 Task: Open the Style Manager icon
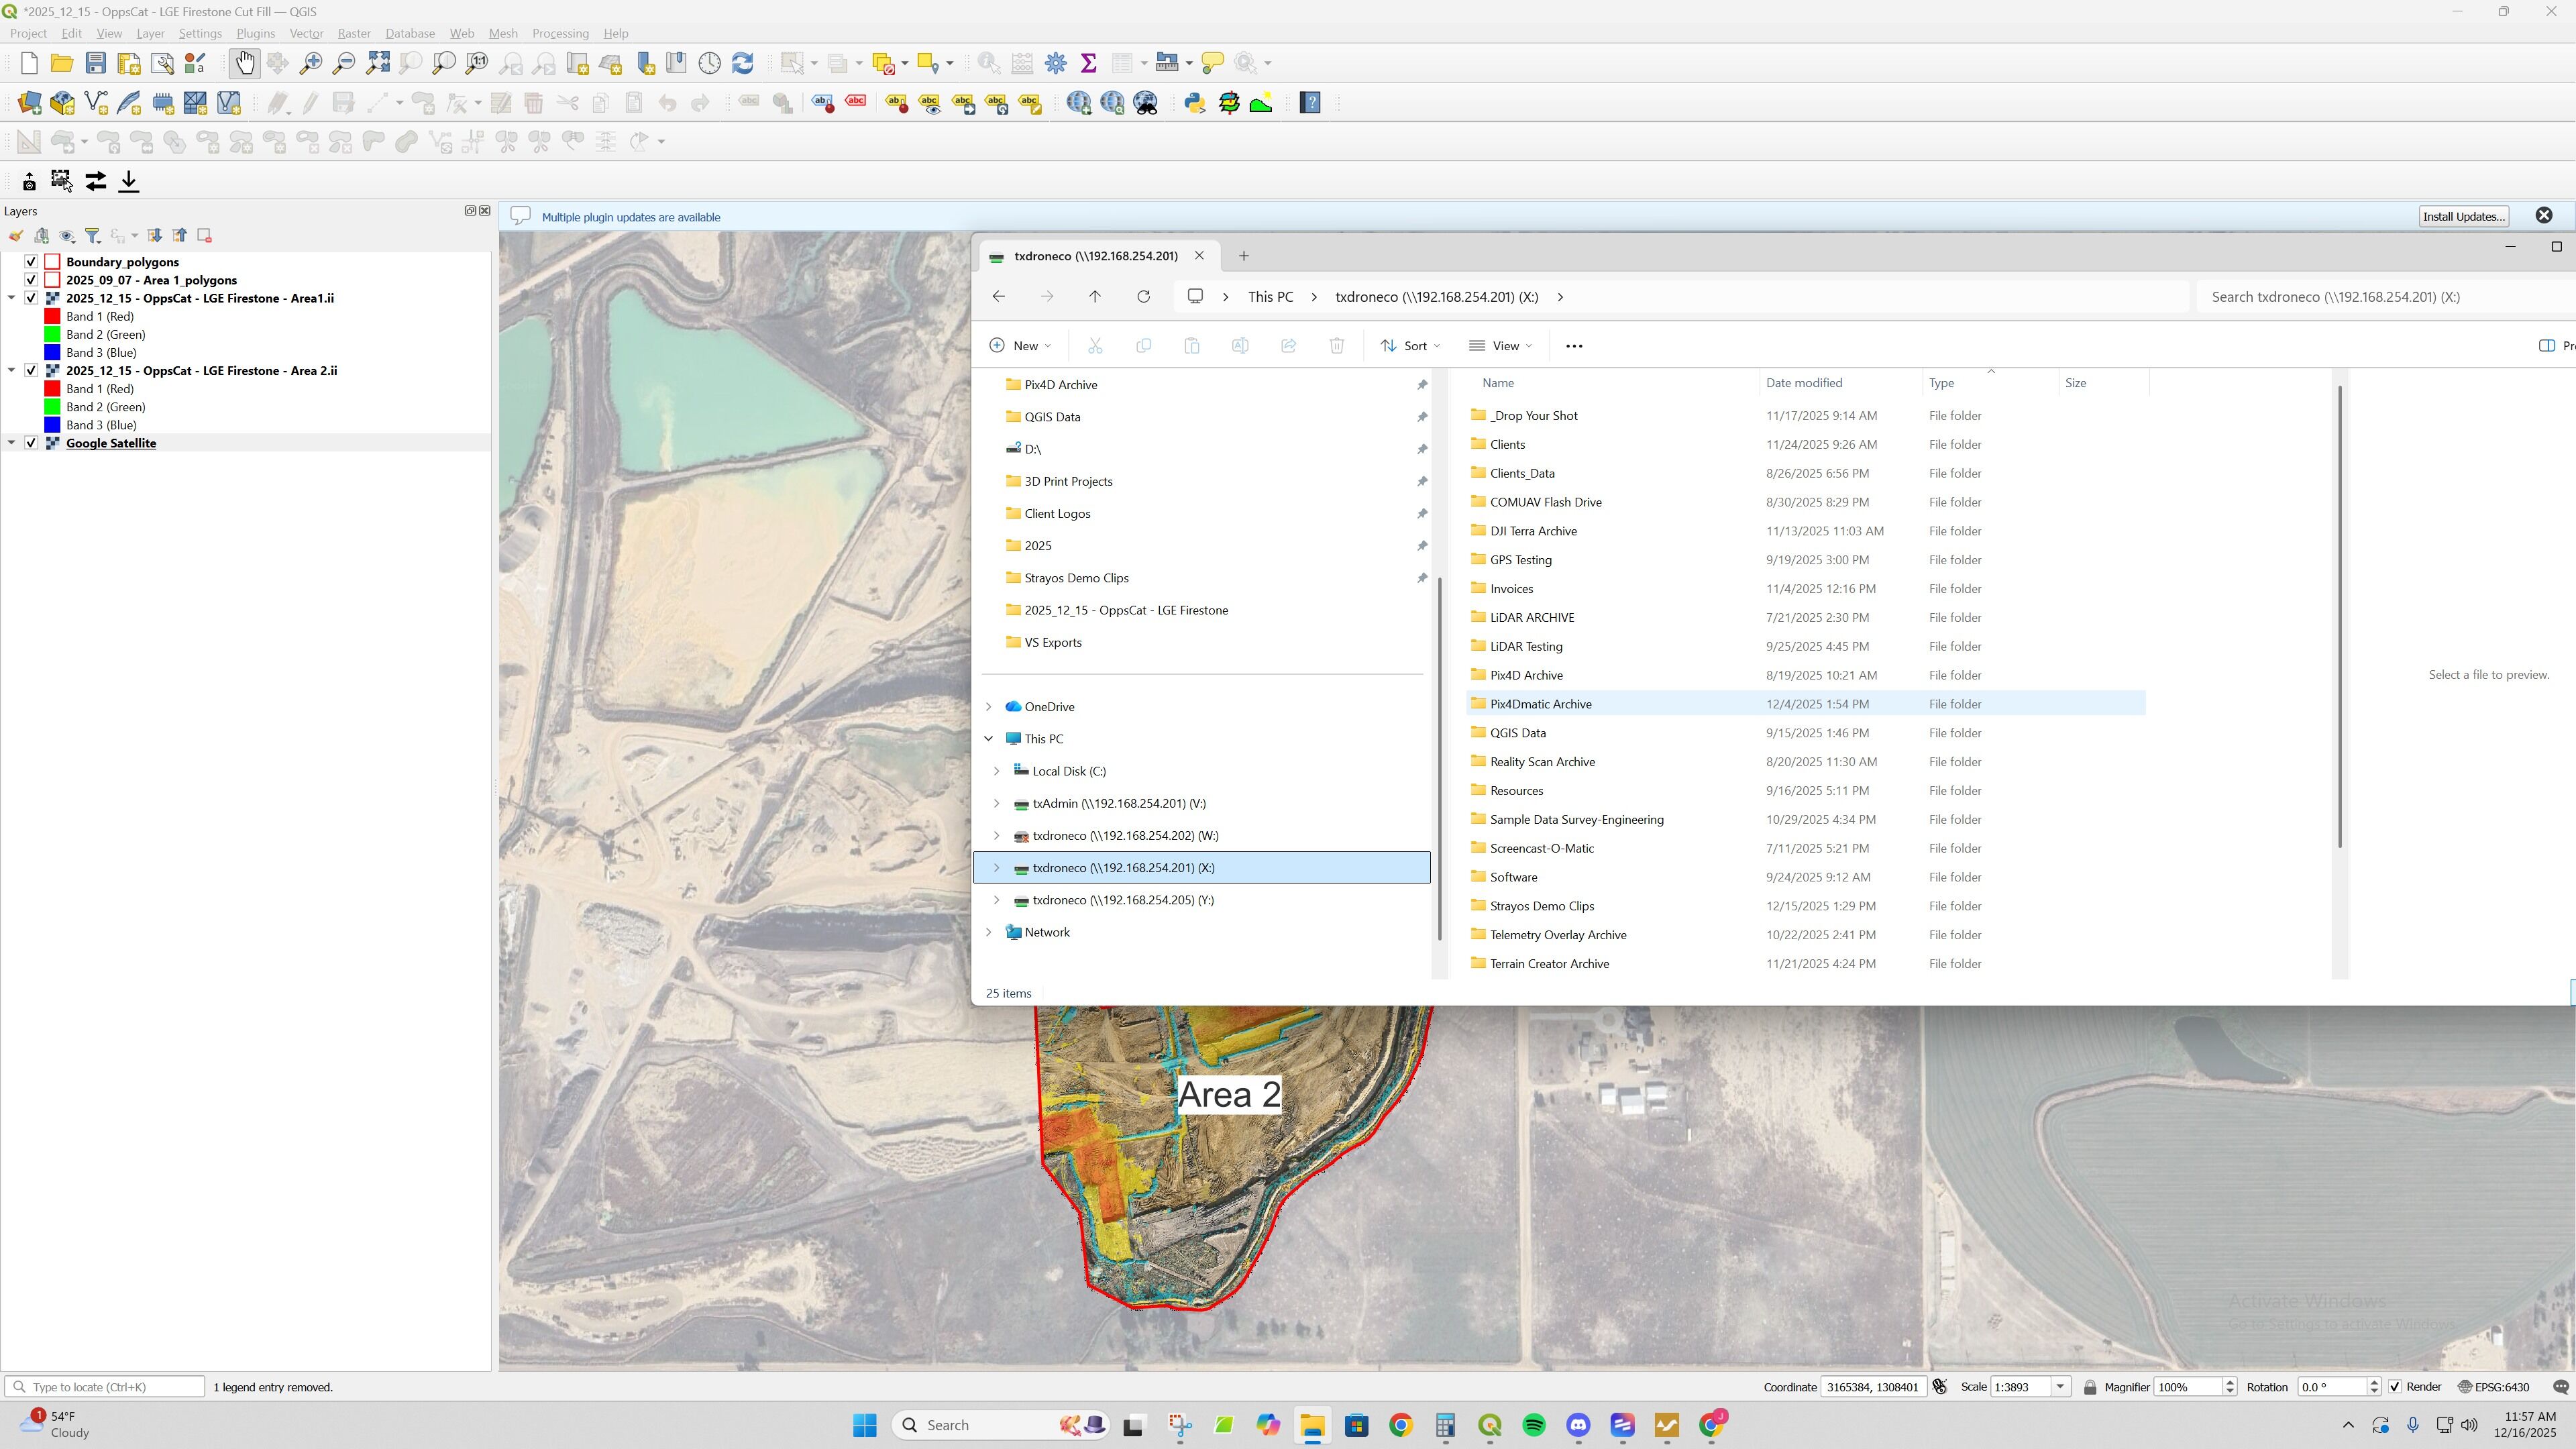pos(196,63)
